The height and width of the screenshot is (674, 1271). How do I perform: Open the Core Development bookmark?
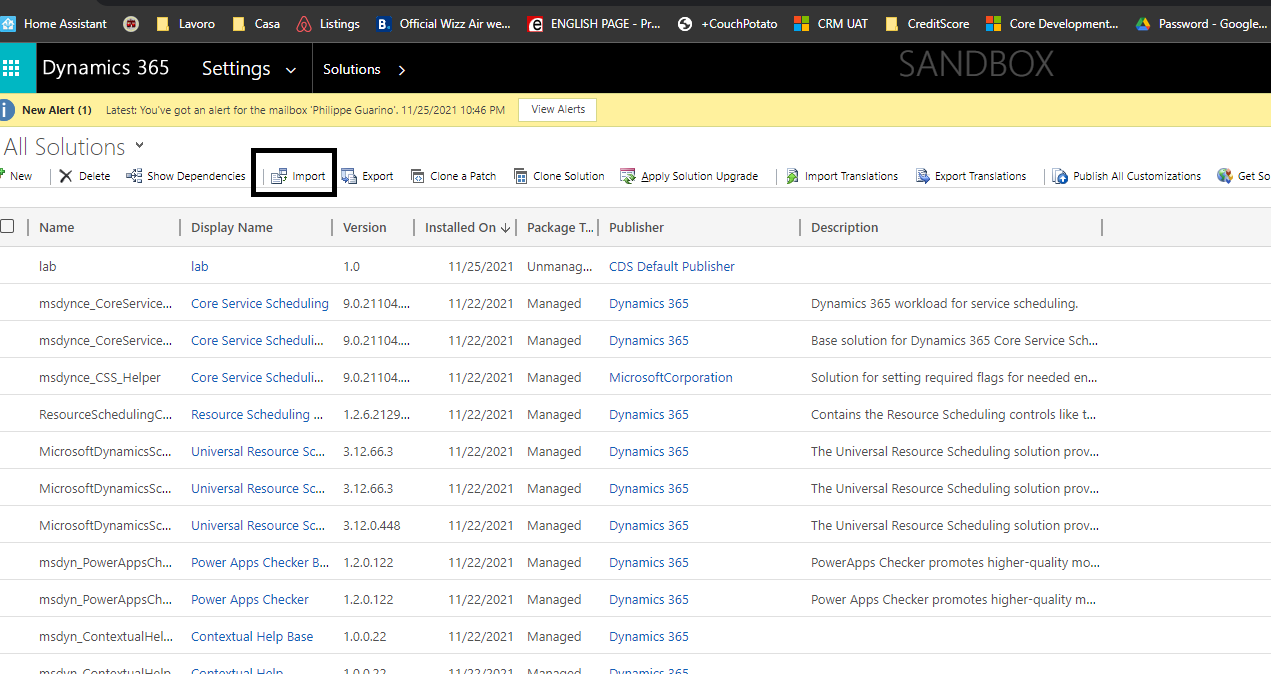(1052, 23)
